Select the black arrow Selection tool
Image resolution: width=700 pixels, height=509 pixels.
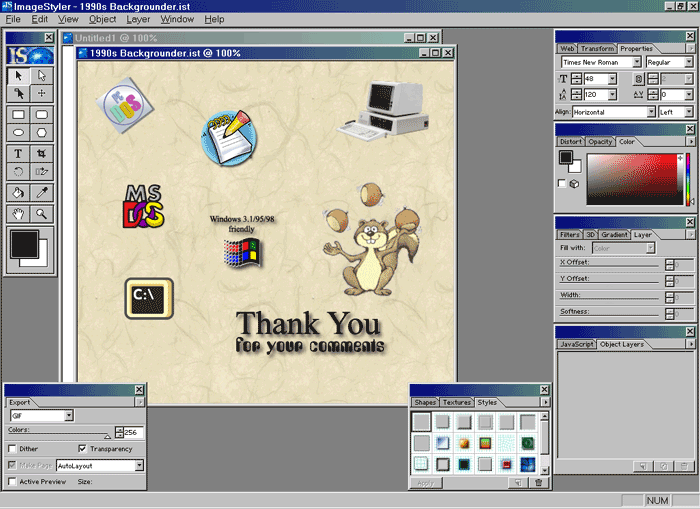tap(18, 76)
